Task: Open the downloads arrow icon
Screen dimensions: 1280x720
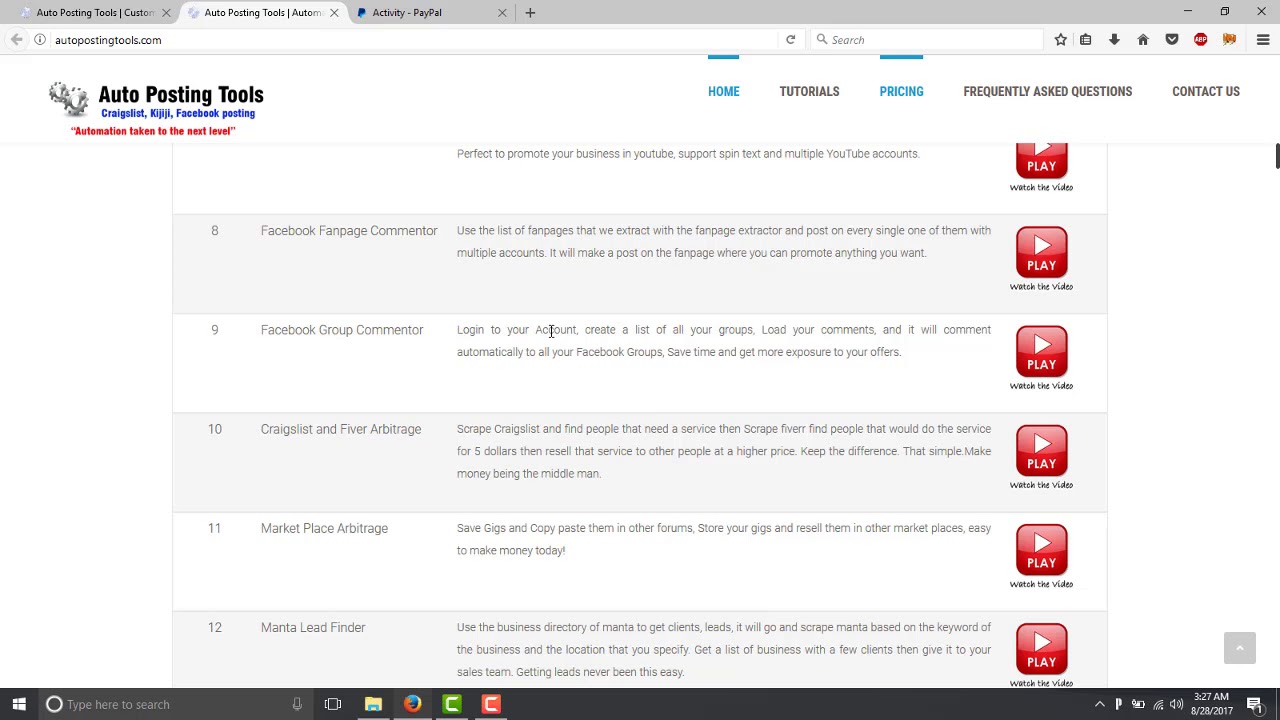Action: pos(1114,40)
